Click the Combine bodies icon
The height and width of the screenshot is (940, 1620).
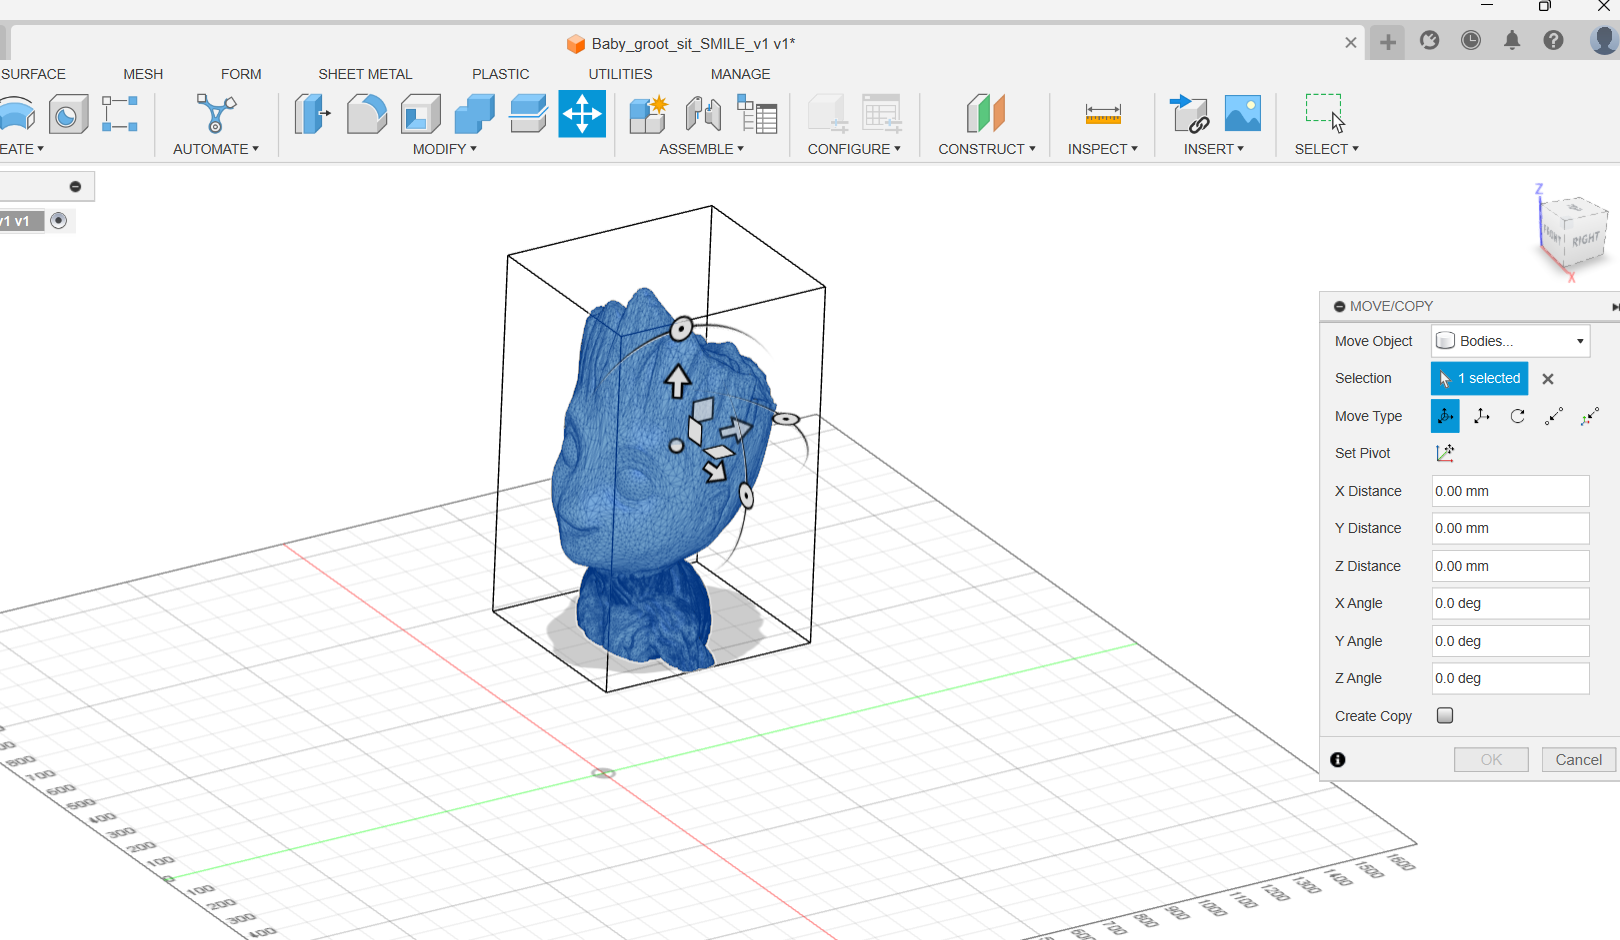tap(474, 114)
